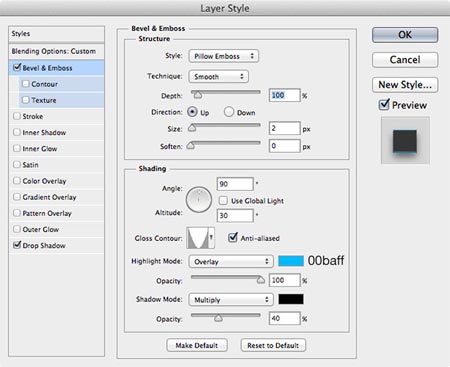
Task: Click the Angle value field
Action: pyautogui.click(x=235, y=184)
